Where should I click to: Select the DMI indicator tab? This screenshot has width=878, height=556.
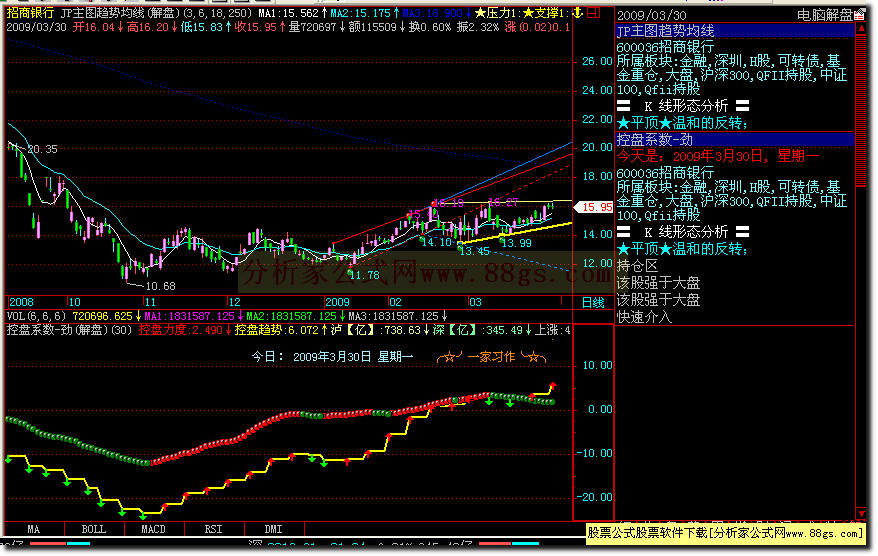[273, 529]
